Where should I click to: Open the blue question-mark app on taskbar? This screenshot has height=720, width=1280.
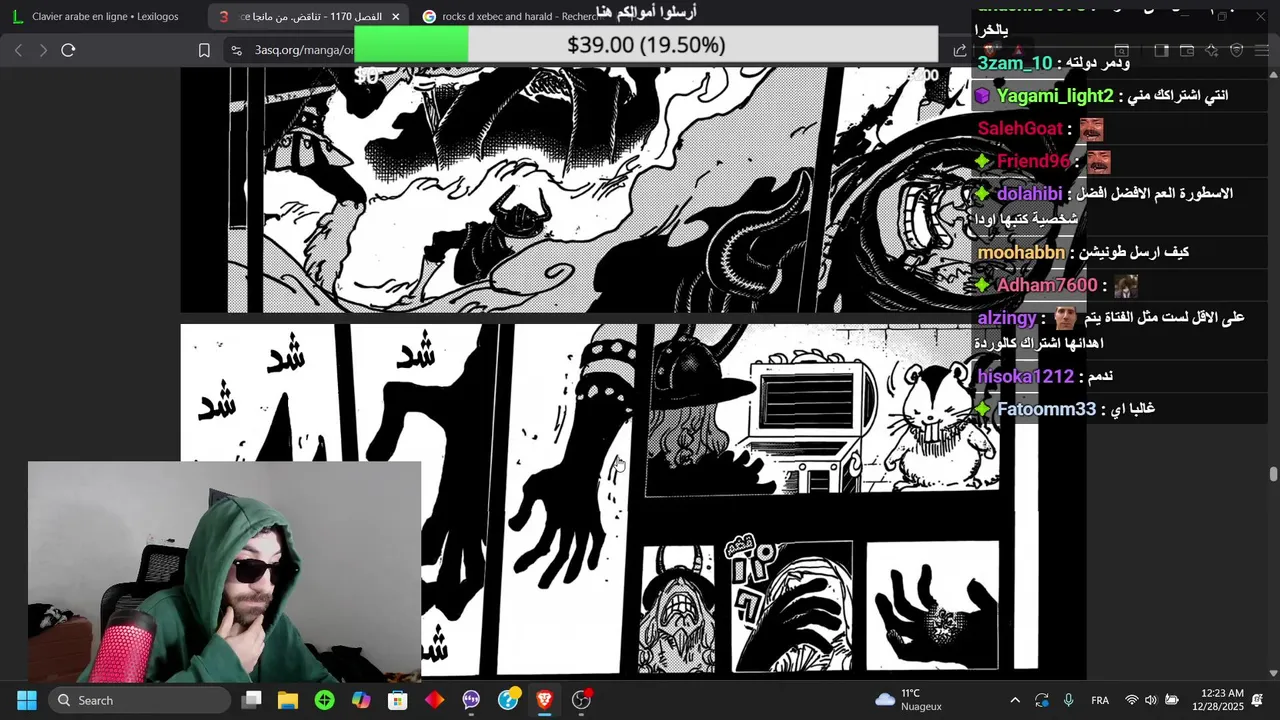point(508,699)
